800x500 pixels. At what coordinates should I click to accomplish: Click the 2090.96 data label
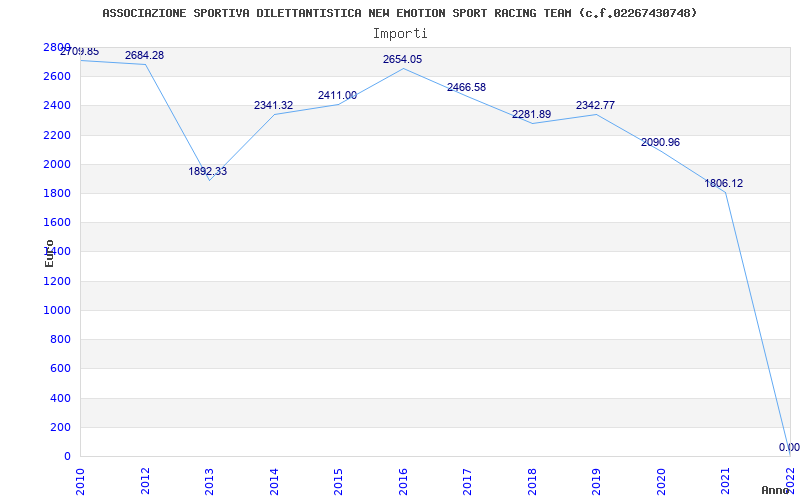[x=660, y=142]
